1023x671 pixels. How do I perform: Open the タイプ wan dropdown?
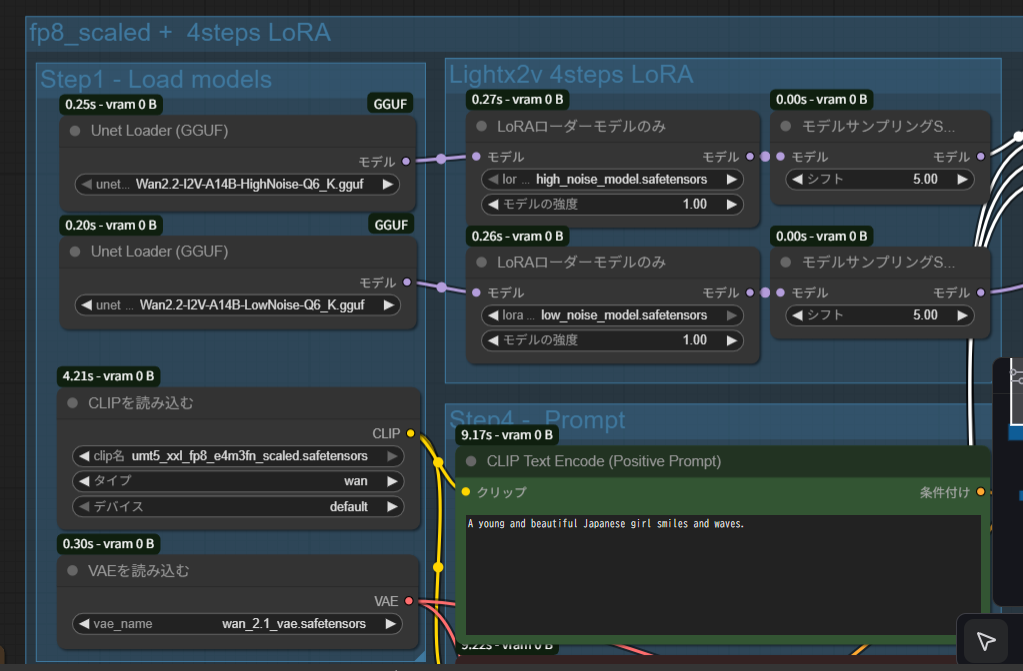(x=238, y=482)
